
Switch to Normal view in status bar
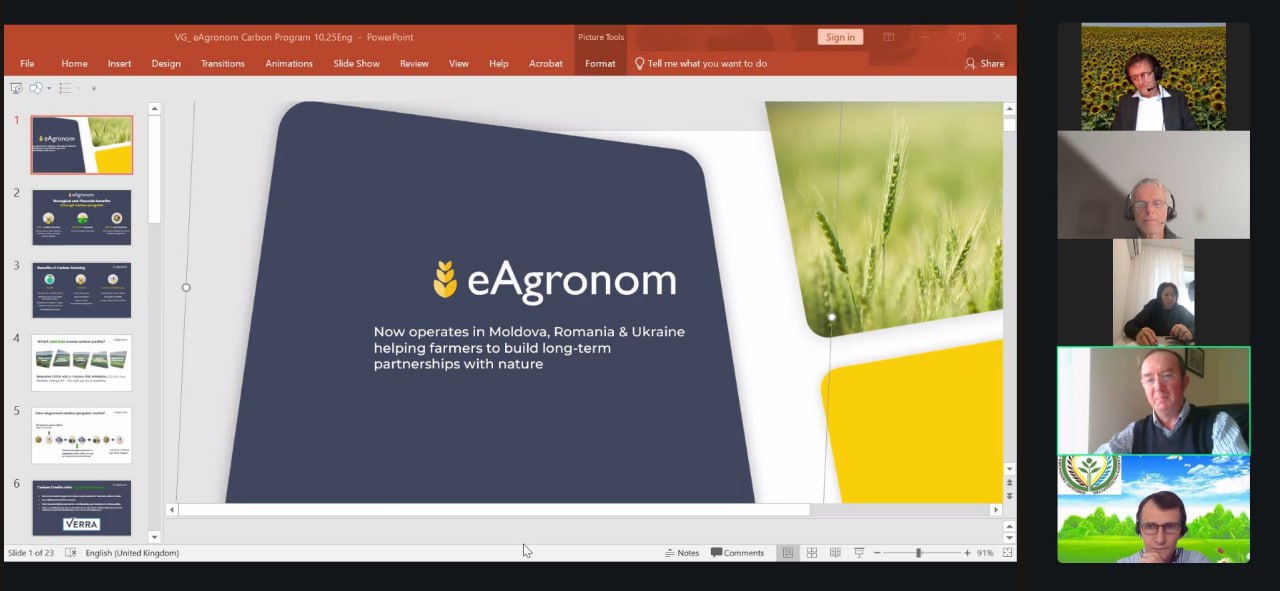(788, 553)
